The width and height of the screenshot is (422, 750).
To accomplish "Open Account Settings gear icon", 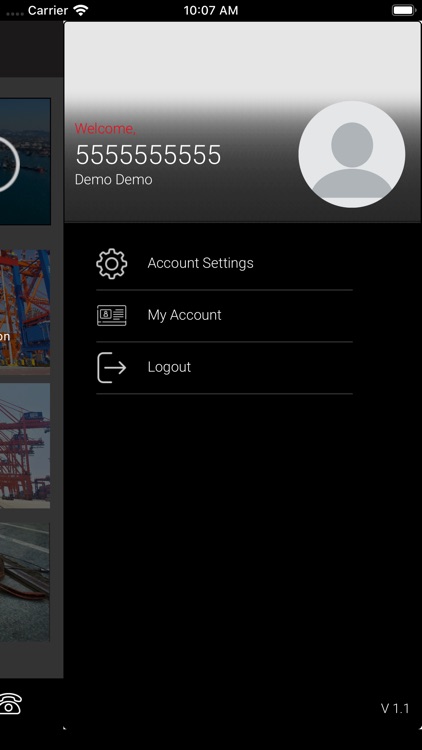I will click(111, 264).
